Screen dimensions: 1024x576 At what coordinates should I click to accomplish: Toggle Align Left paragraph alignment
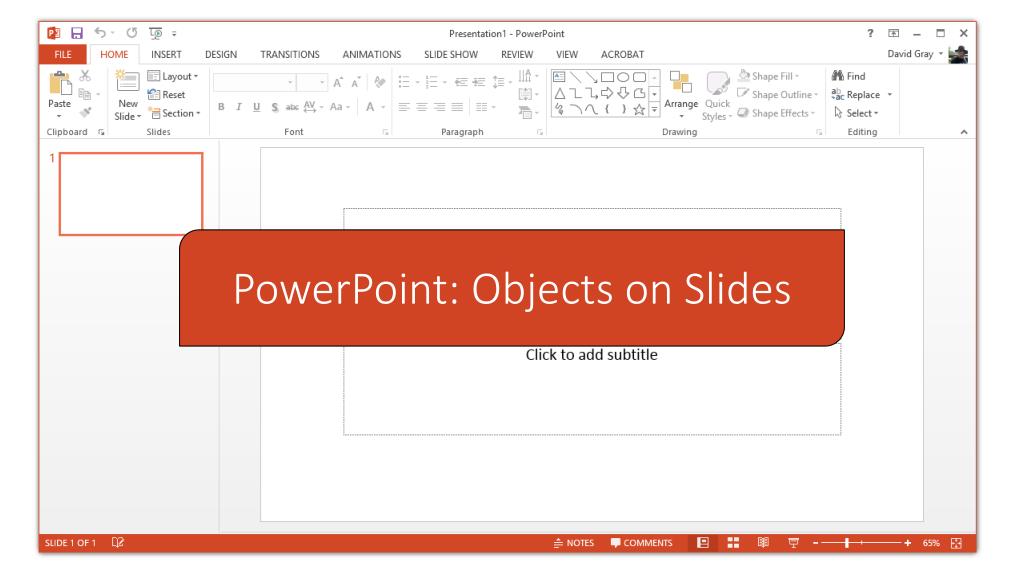[x=404, y=106]
